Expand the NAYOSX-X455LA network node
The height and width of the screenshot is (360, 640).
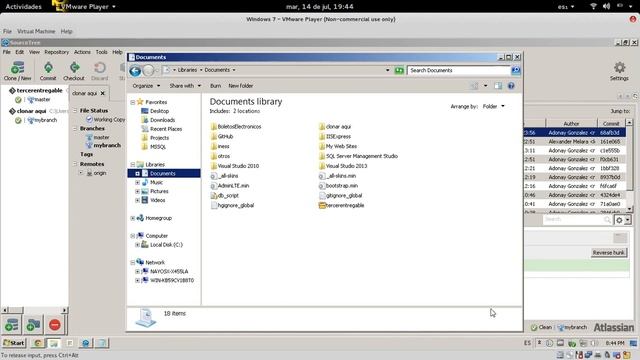[x=138, y=271]
